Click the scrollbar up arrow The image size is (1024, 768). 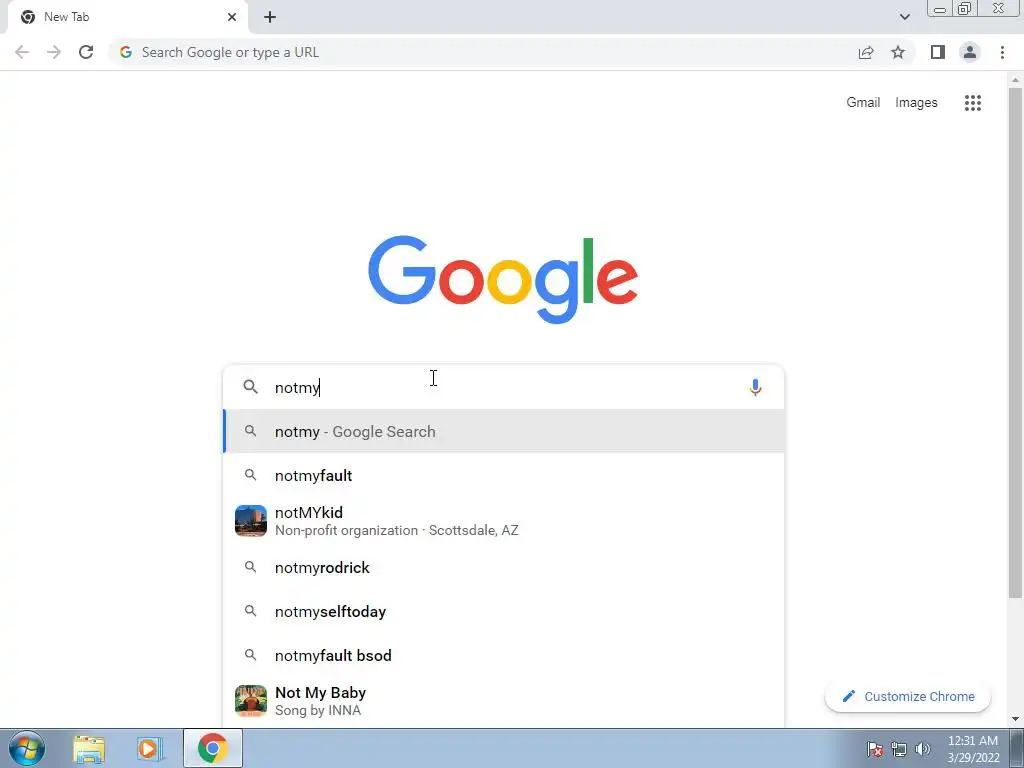coord(1015,79)
